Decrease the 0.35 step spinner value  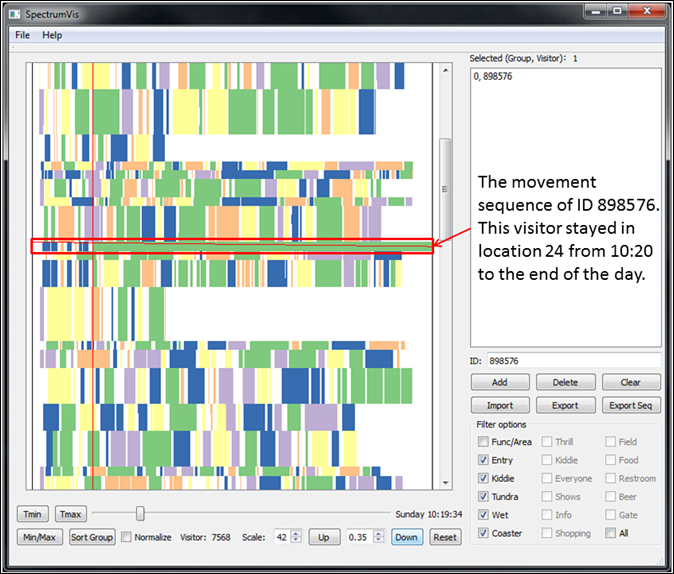point(378,541)
